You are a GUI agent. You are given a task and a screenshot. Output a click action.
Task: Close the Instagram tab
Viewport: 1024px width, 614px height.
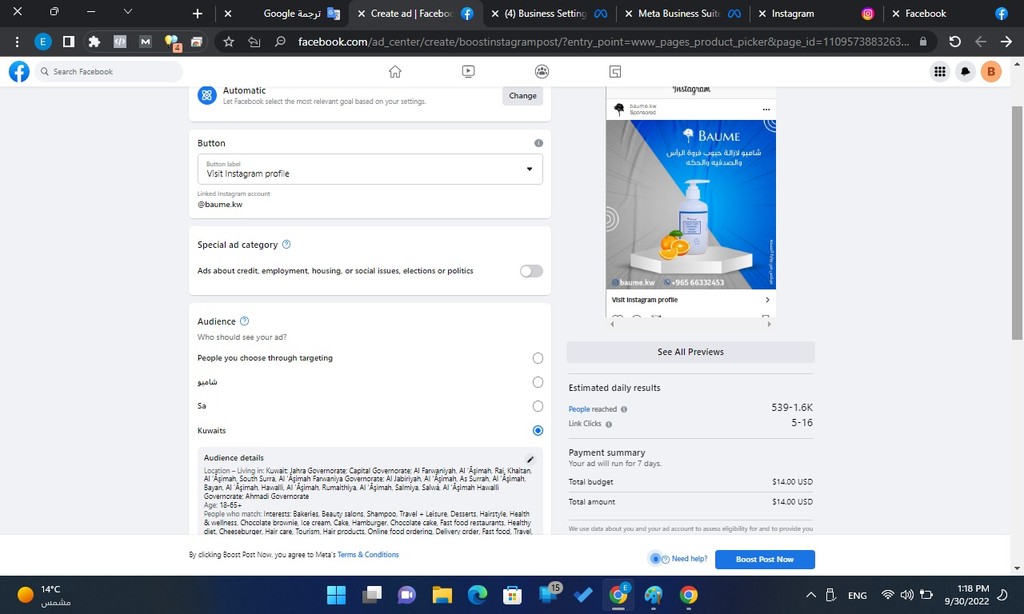pyautogui.click(x=761, y=13)
